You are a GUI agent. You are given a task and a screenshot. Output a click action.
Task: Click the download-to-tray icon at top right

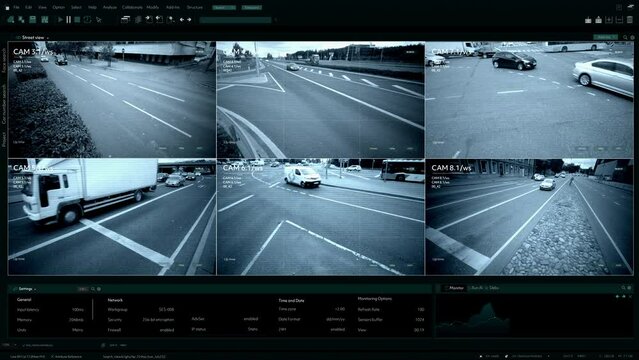(588, 20)
